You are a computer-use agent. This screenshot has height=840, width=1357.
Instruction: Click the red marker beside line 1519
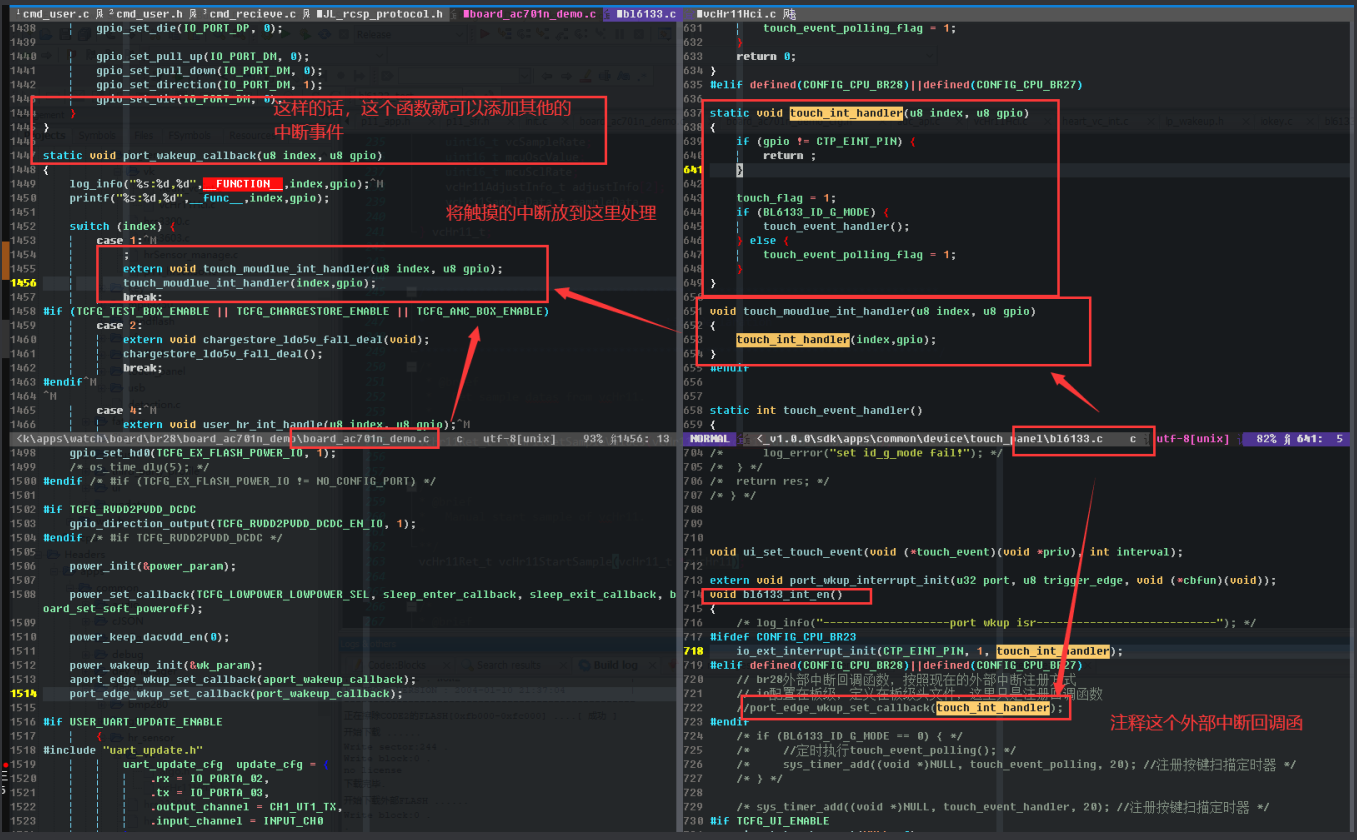[4, 764]
